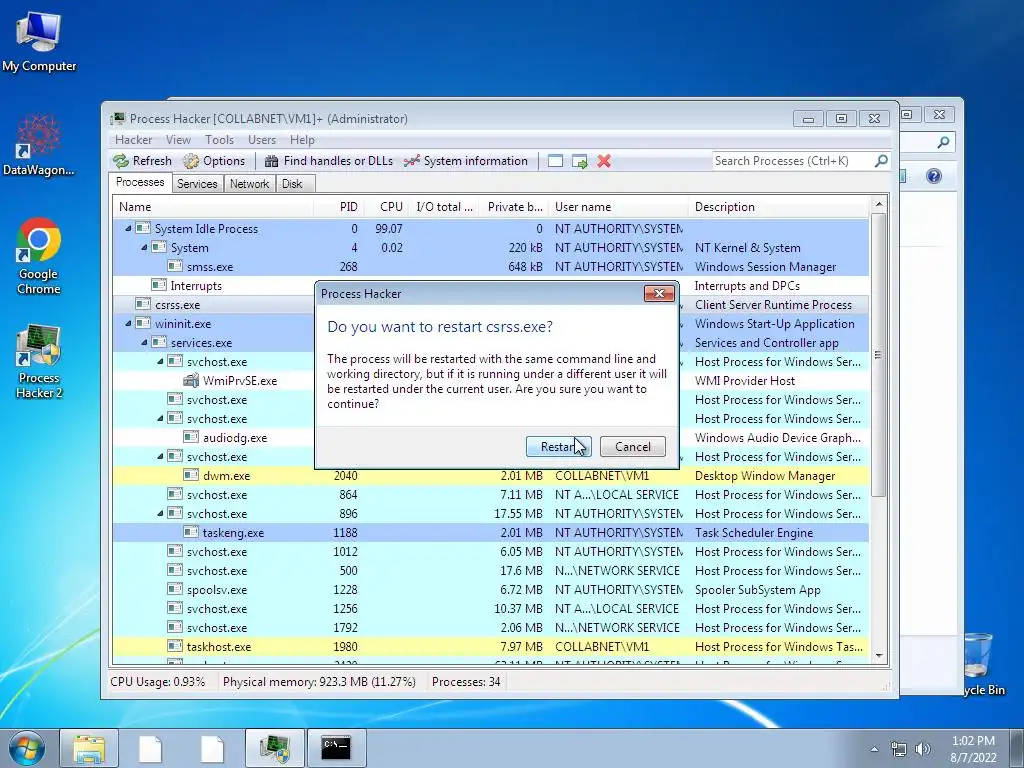Sort by the Private bytes column

tap(514, 207)
